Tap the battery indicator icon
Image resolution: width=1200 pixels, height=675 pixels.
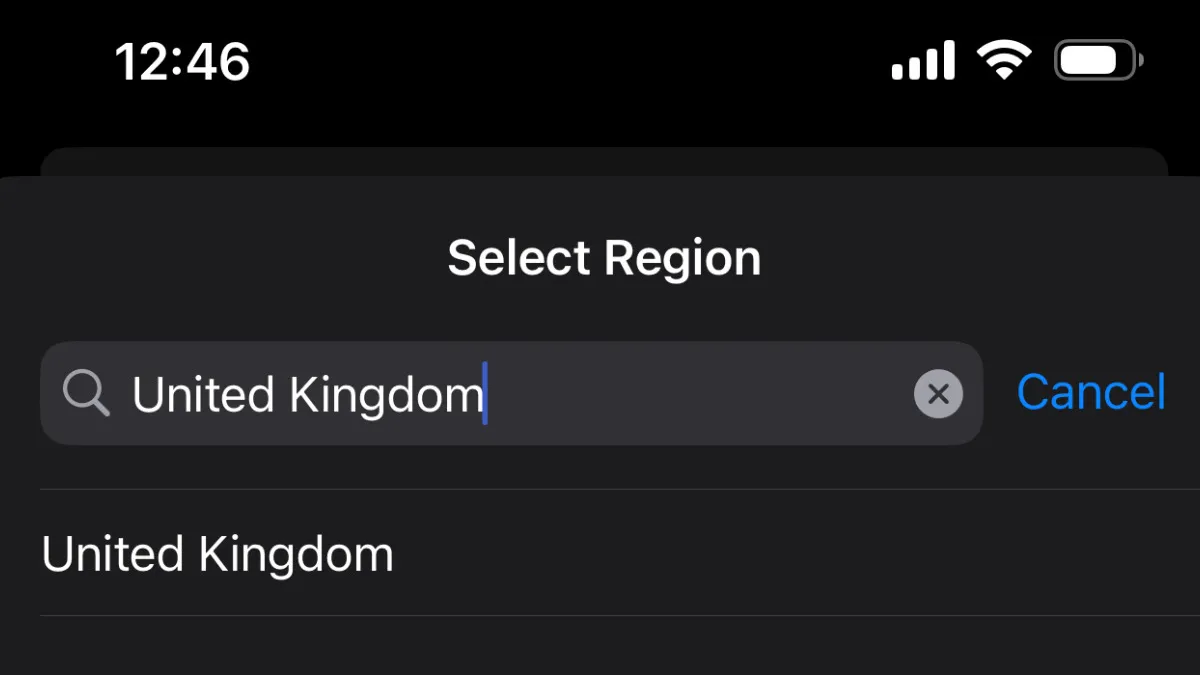pyautogui.click(x=1099, y=61)
